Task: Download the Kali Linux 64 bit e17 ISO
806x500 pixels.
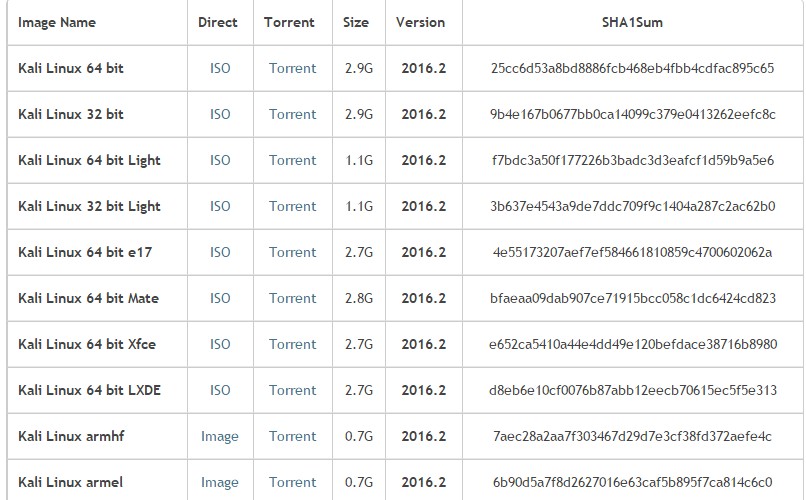Action: 220,252
